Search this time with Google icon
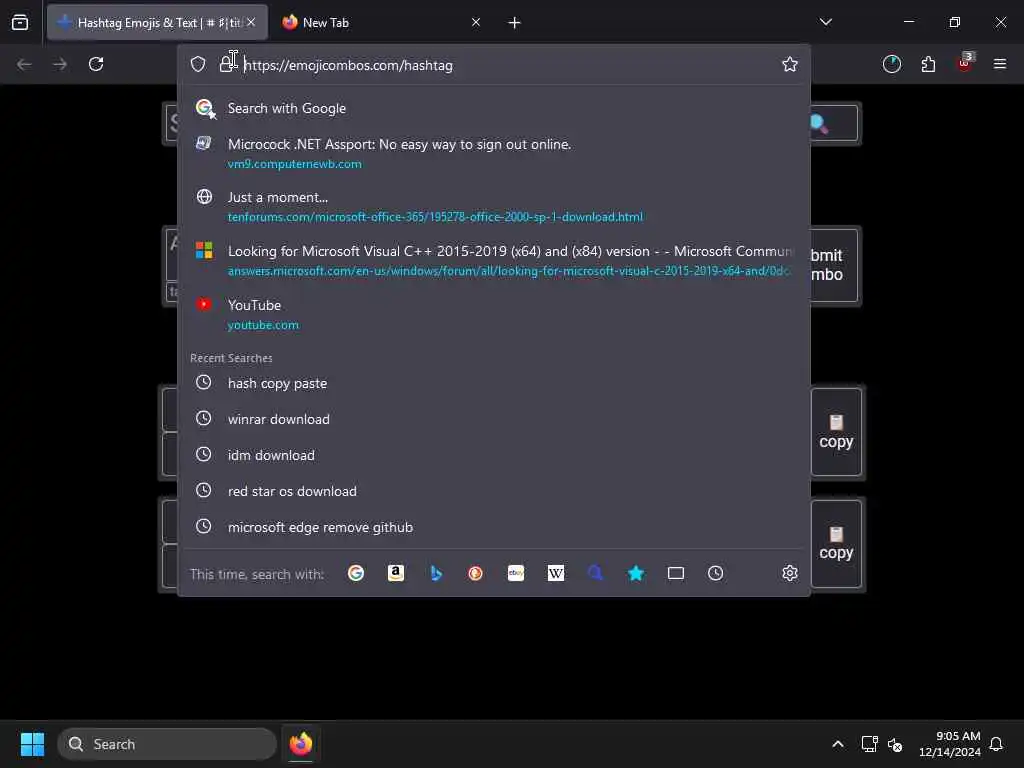Viewport: 1024px width, 768px height. coord(356,573)
